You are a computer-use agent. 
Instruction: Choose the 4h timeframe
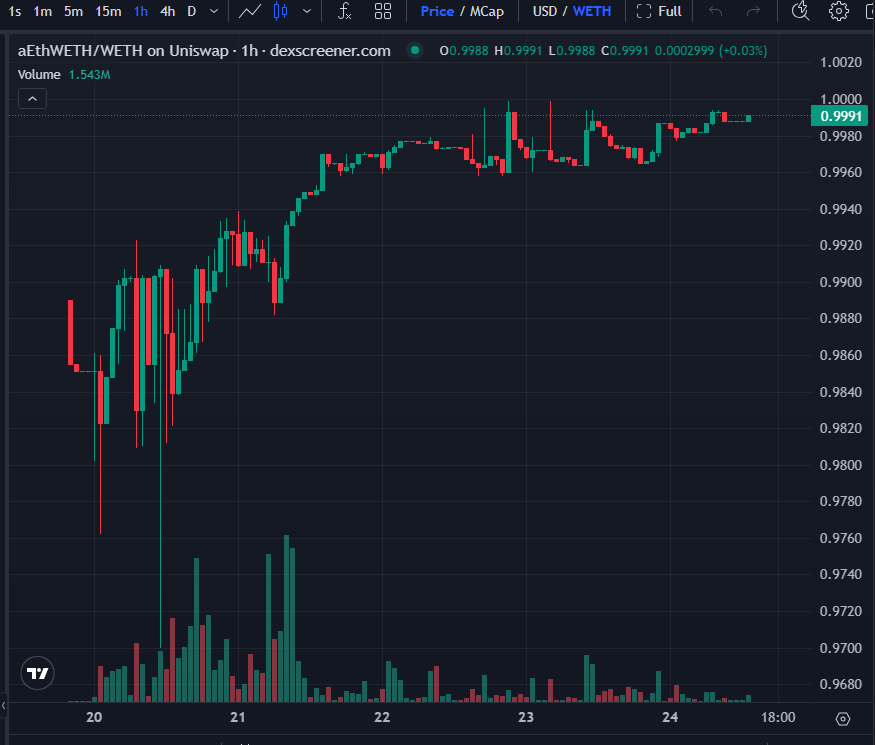click(x=167, y=11)
